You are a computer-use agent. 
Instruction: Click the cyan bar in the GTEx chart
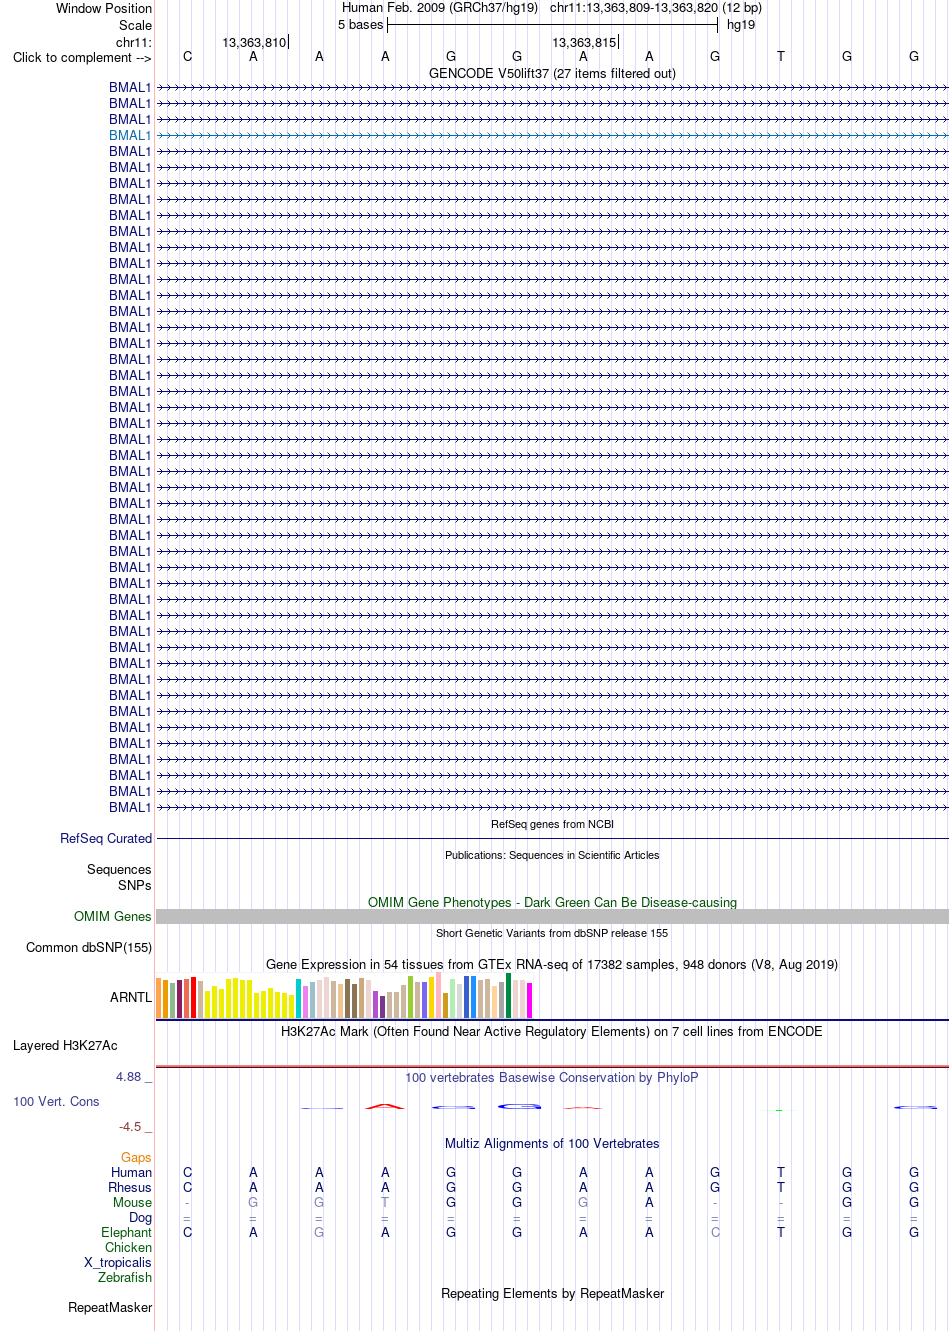(x=299, y=999)
